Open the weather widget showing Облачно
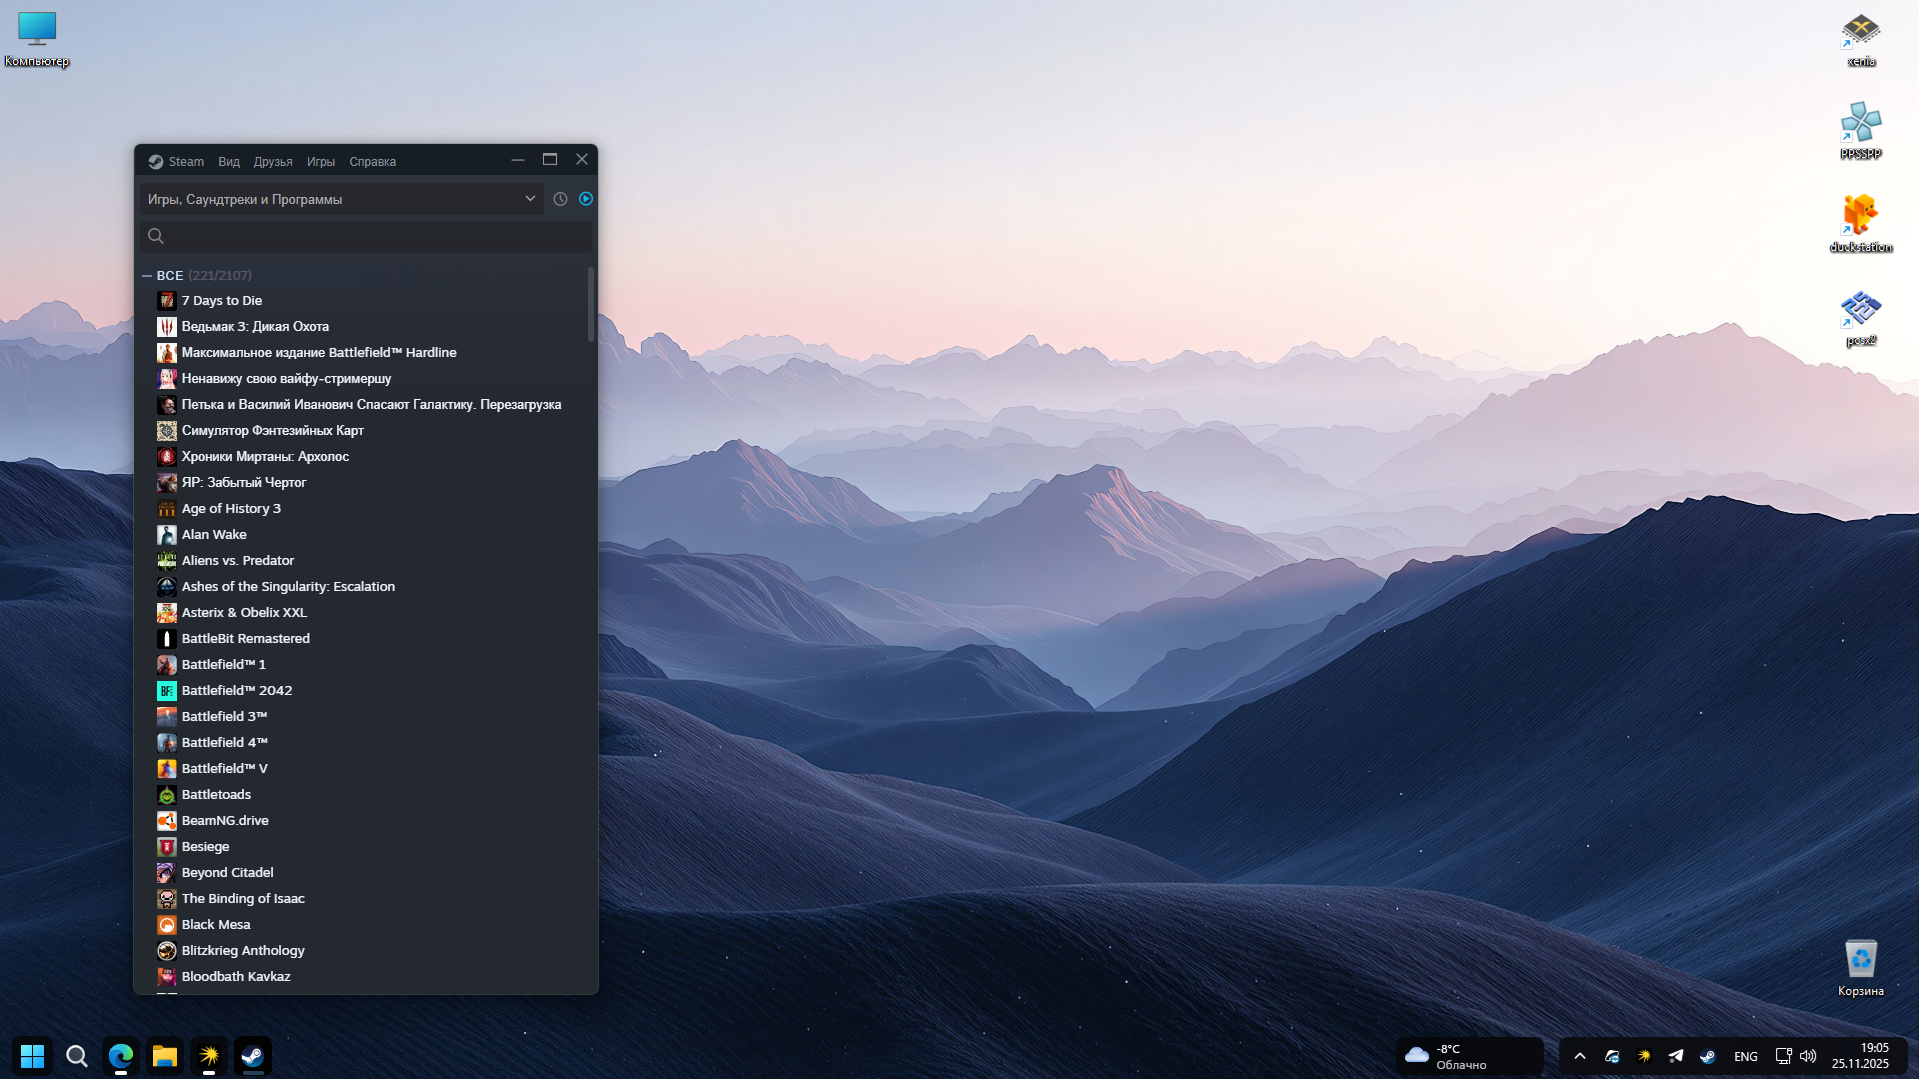The width and height of the screenshot is (1919, 1079). coord(1469,1056)
